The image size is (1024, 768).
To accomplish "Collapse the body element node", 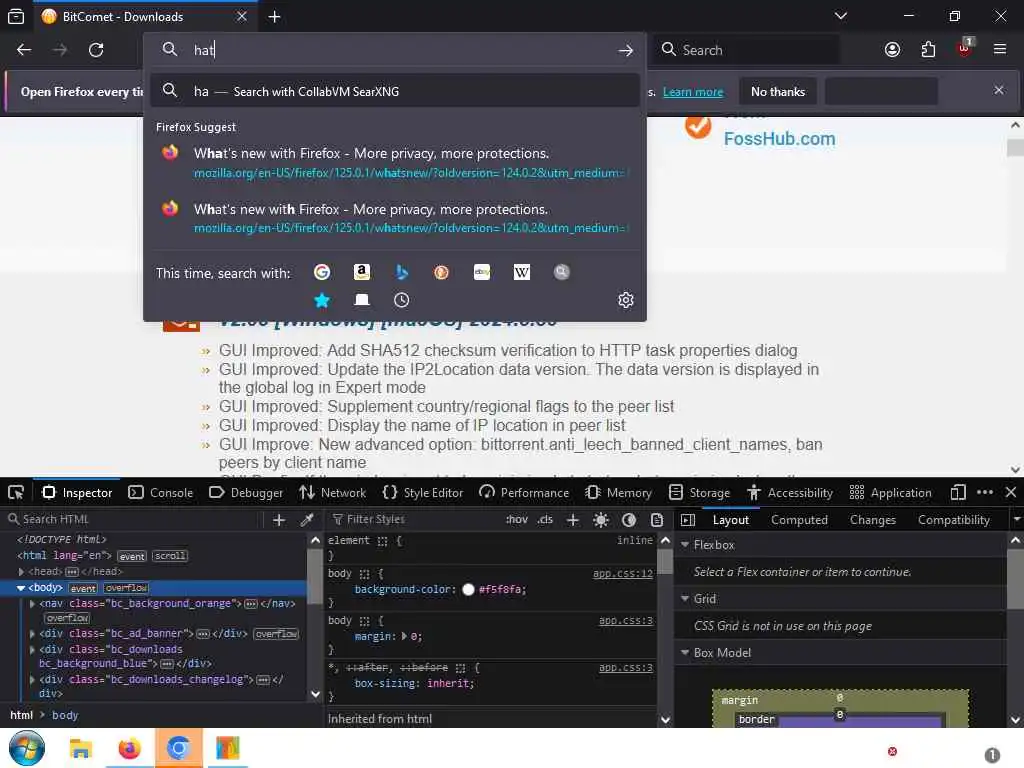I will [x=21, y=588].
